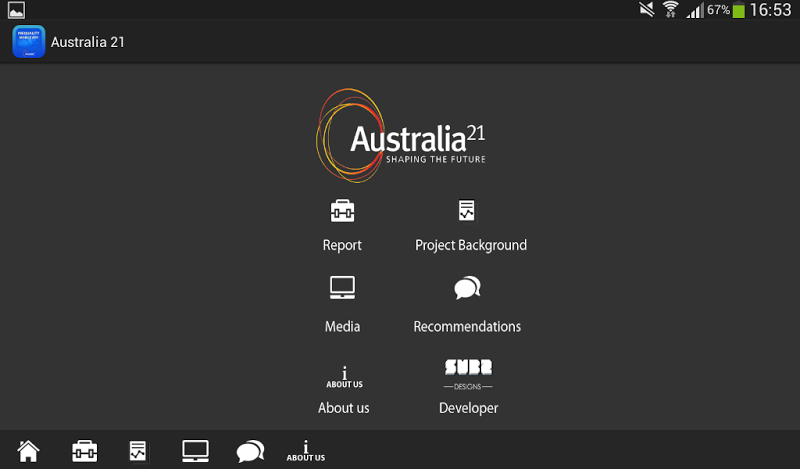Tap the Home icon in bottom bar
The width and height of the screenshot is (800, 469).
[x=28, y=451]
